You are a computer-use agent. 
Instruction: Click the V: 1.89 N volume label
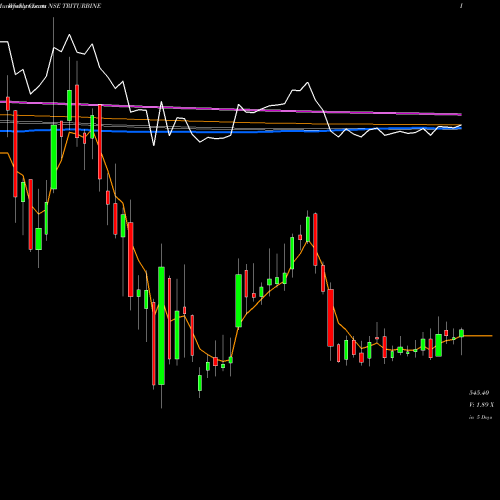pyautogui.click(x=481, y=405)
